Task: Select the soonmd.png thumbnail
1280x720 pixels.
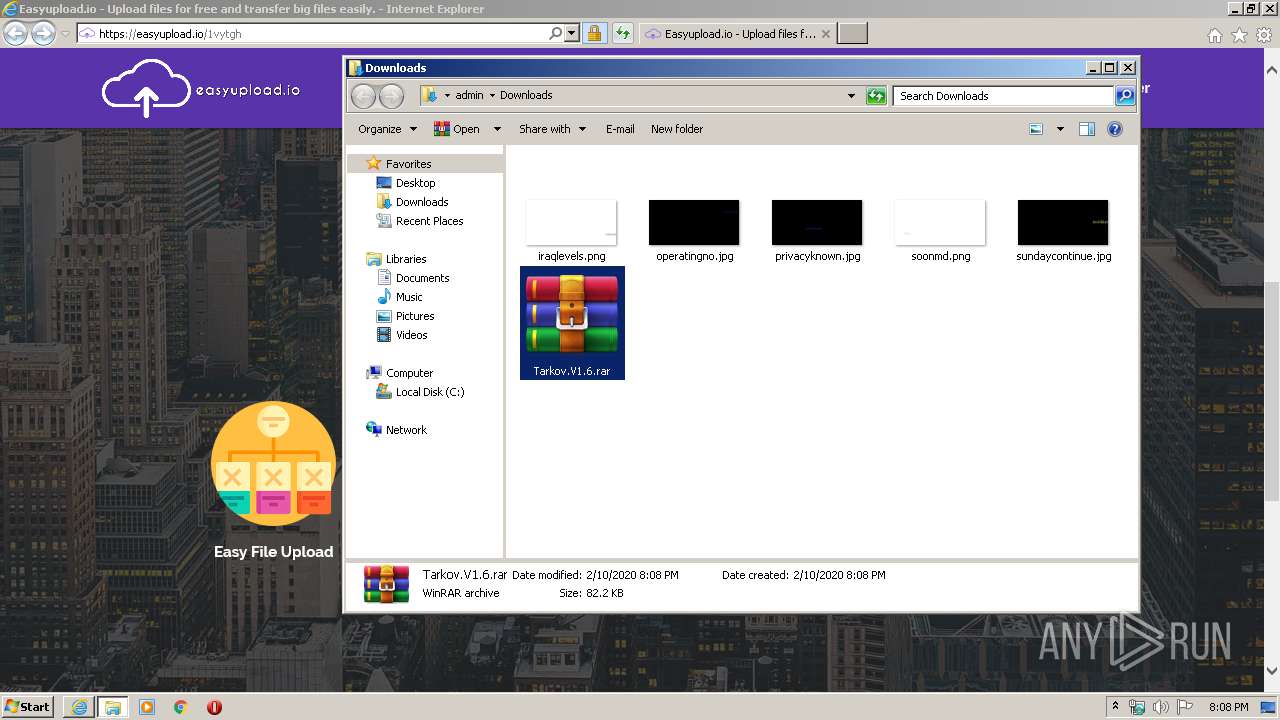Action: (940, 222)
